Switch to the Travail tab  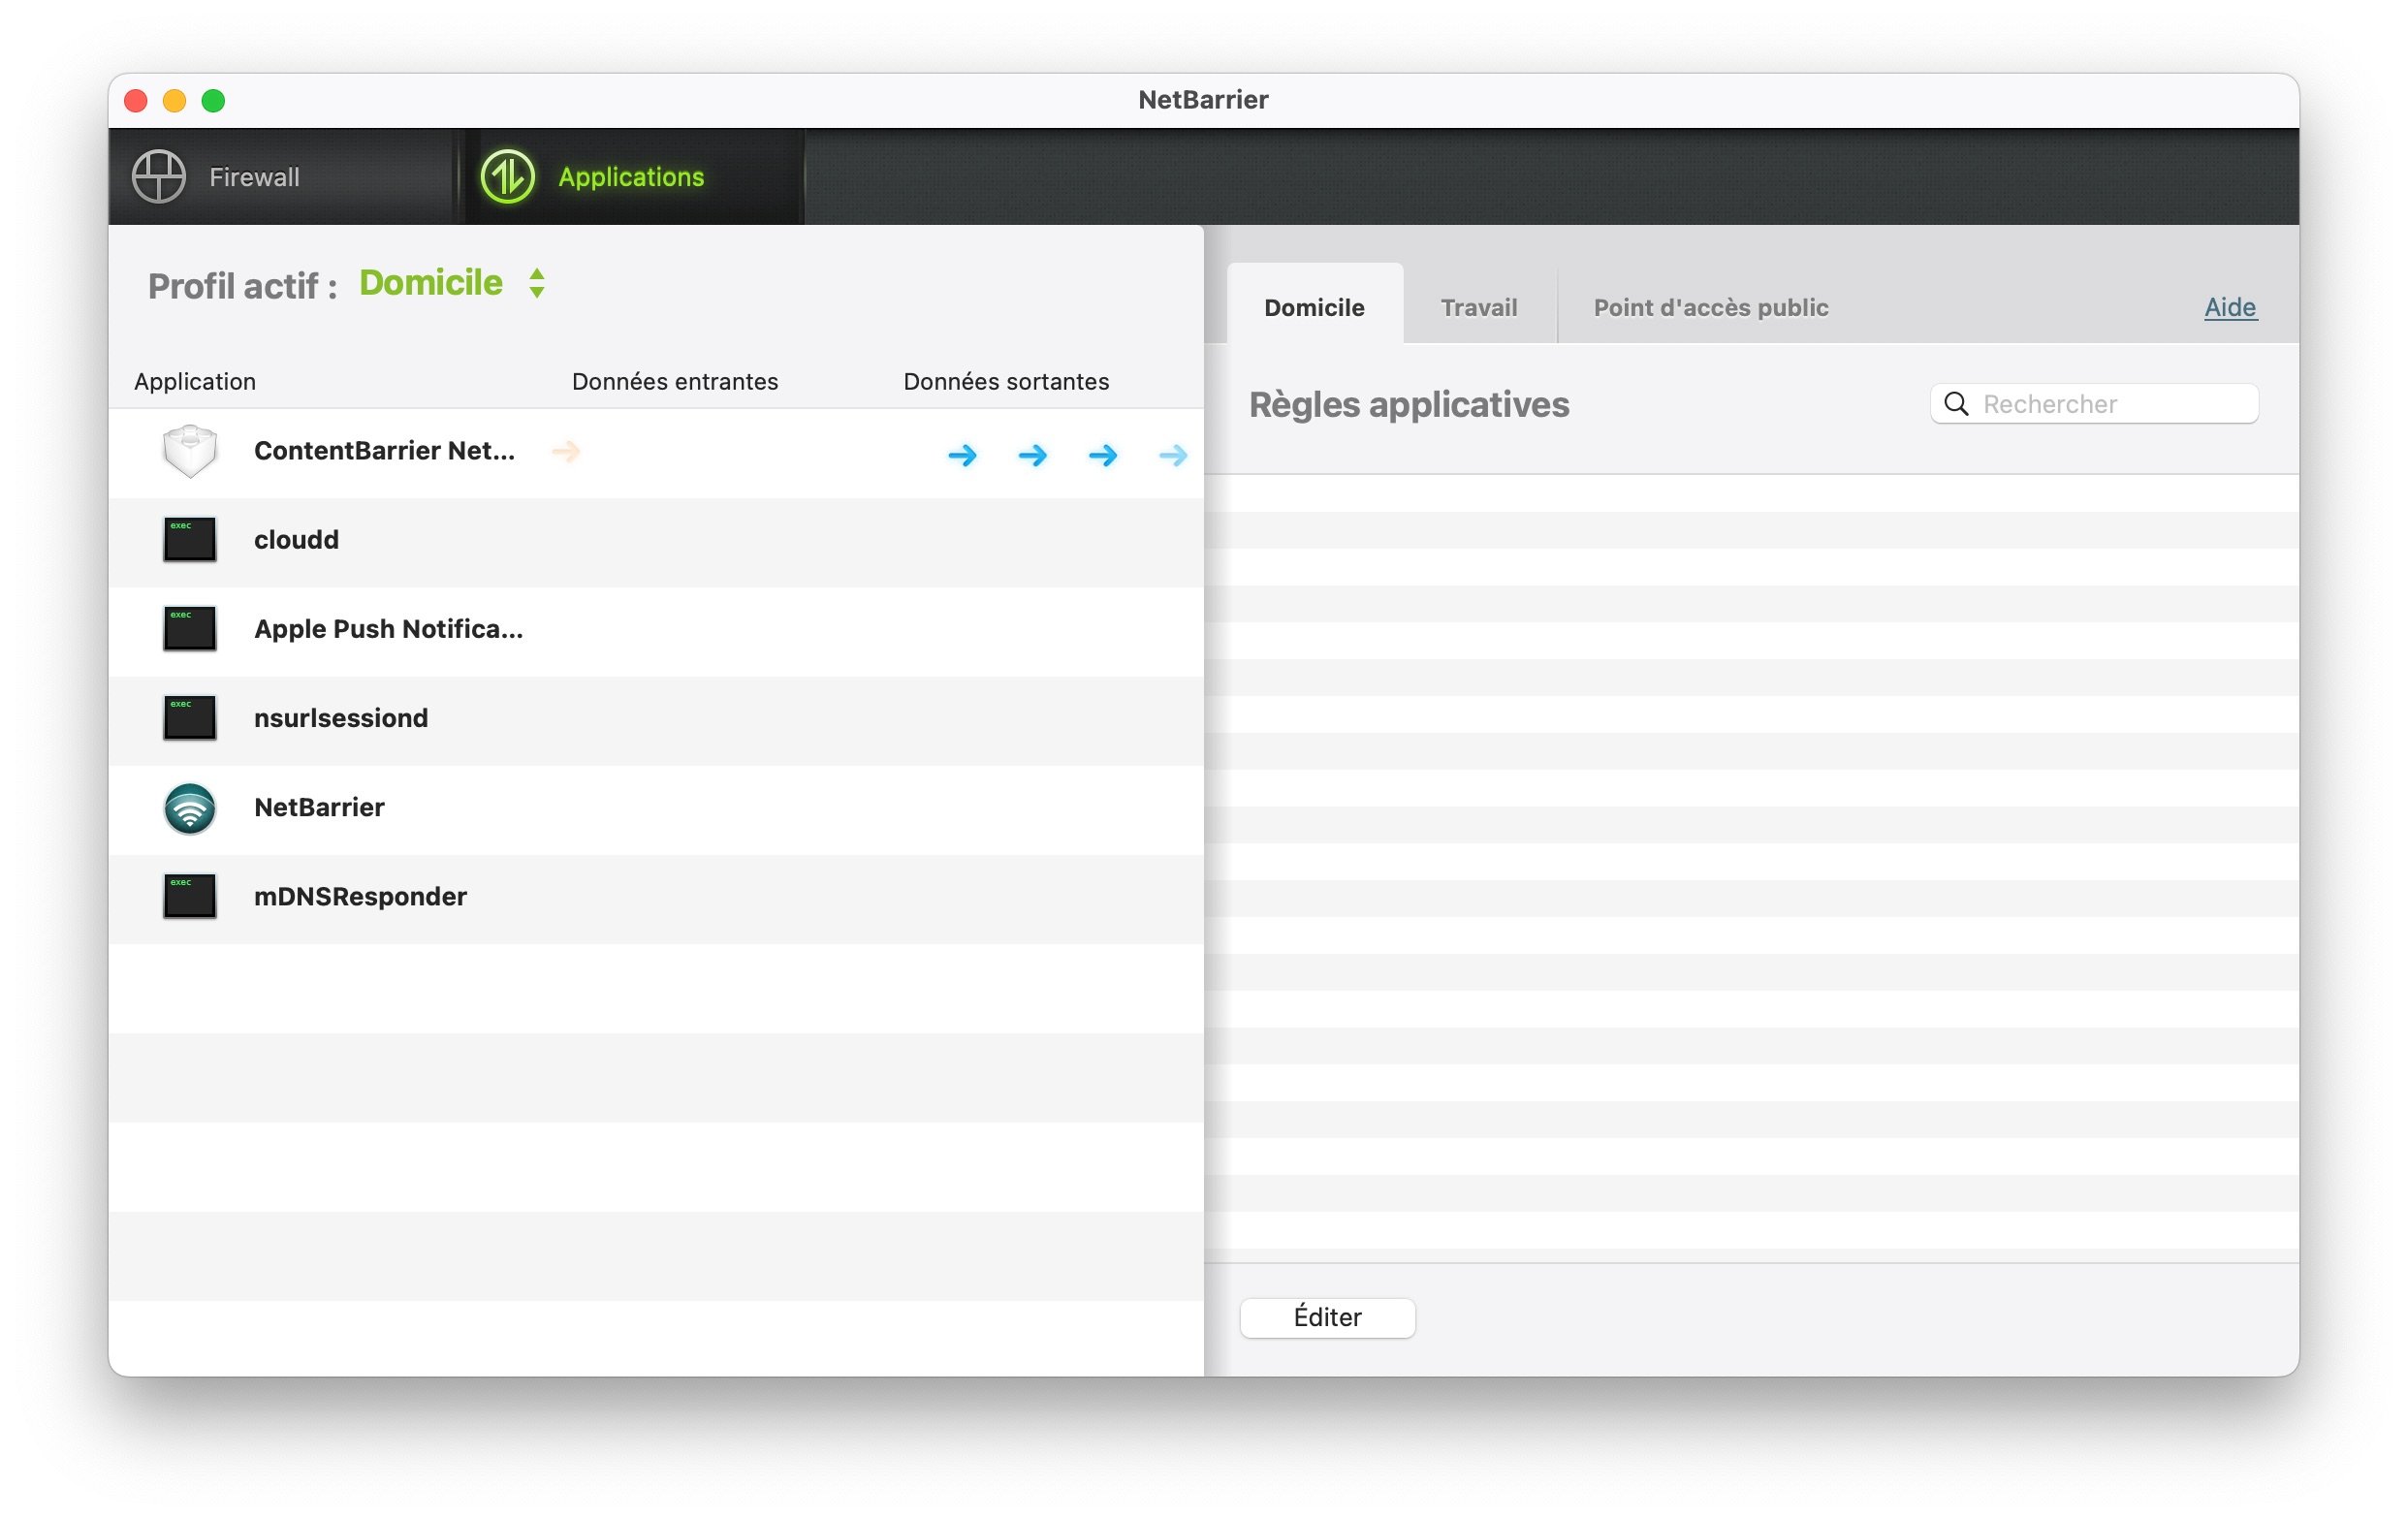[1478, 308]
